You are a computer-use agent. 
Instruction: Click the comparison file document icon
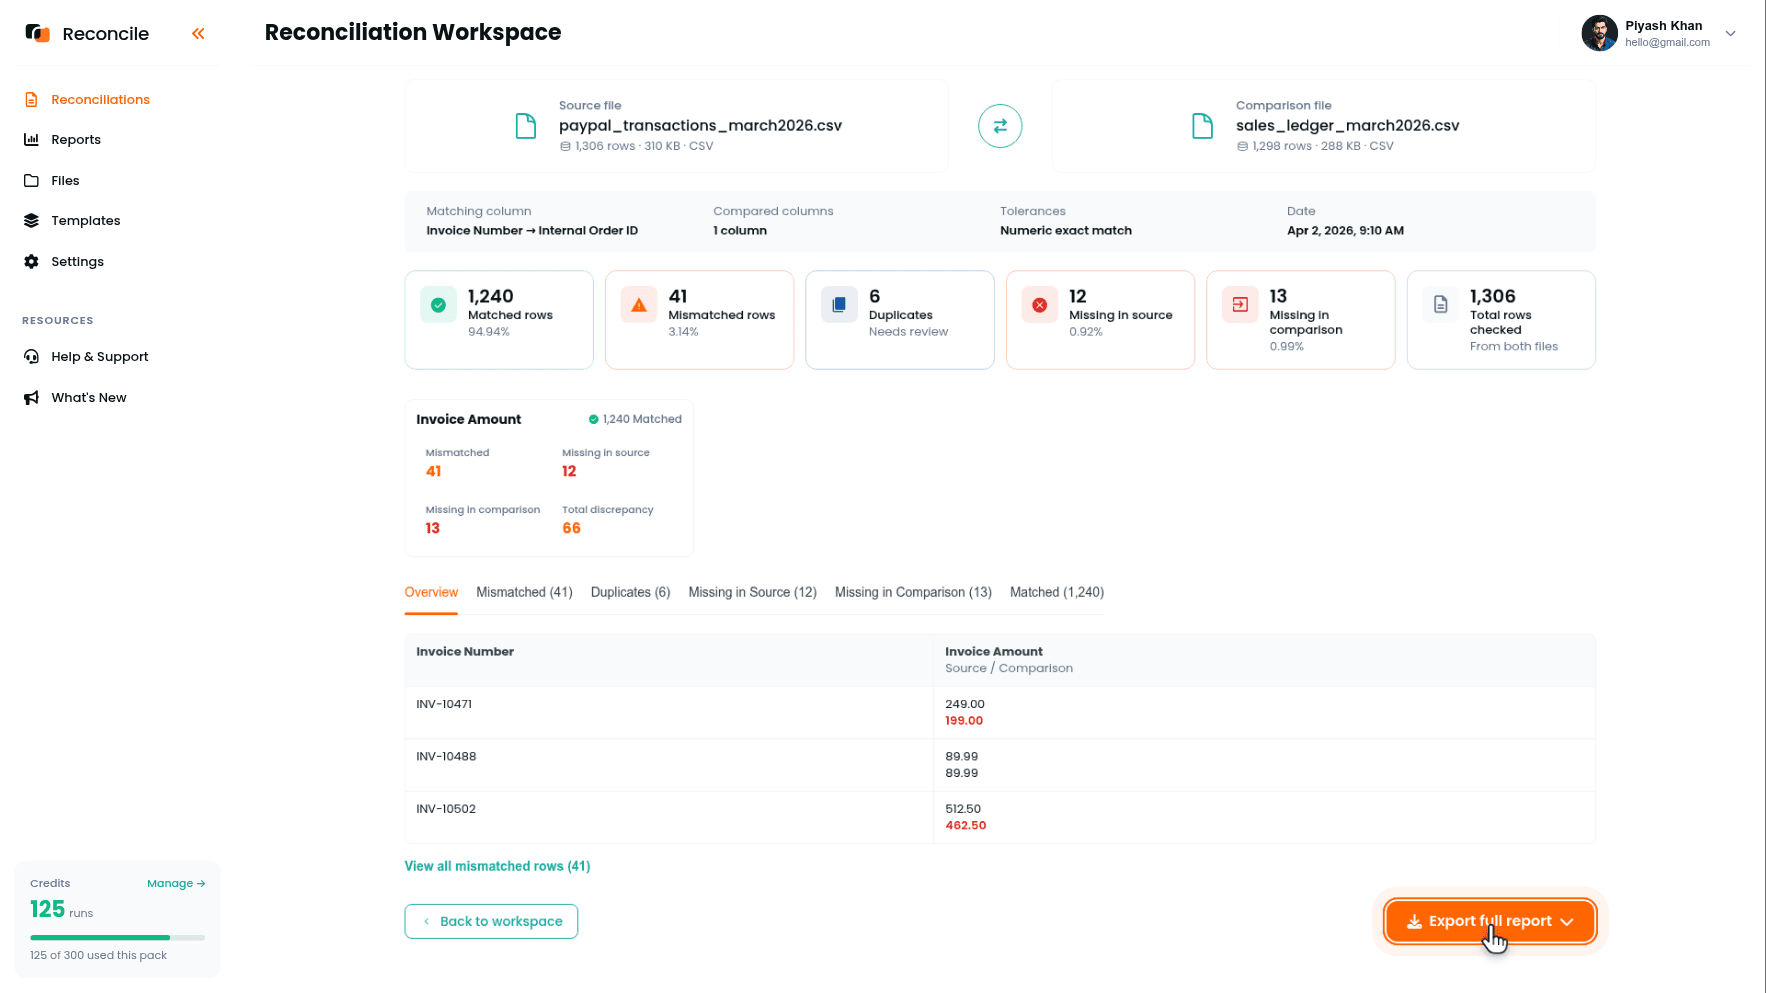click(x=1202, y=126)
